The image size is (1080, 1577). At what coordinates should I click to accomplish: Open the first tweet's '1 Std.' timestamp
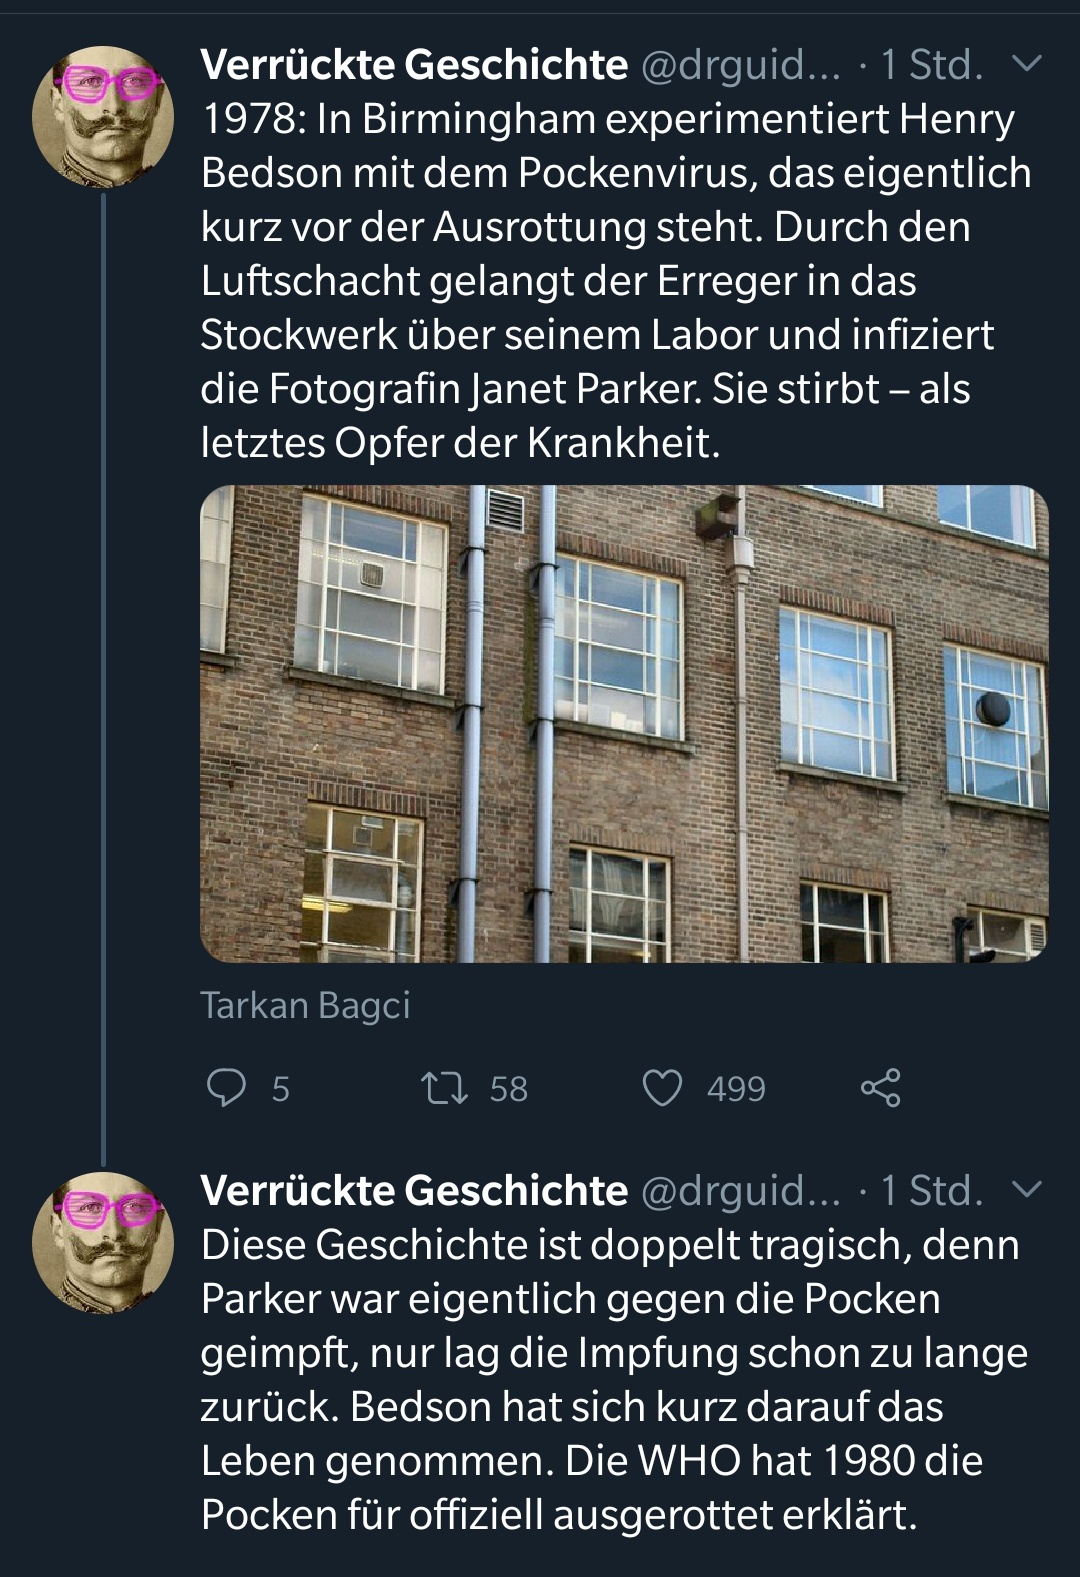[x=932, y=65]
